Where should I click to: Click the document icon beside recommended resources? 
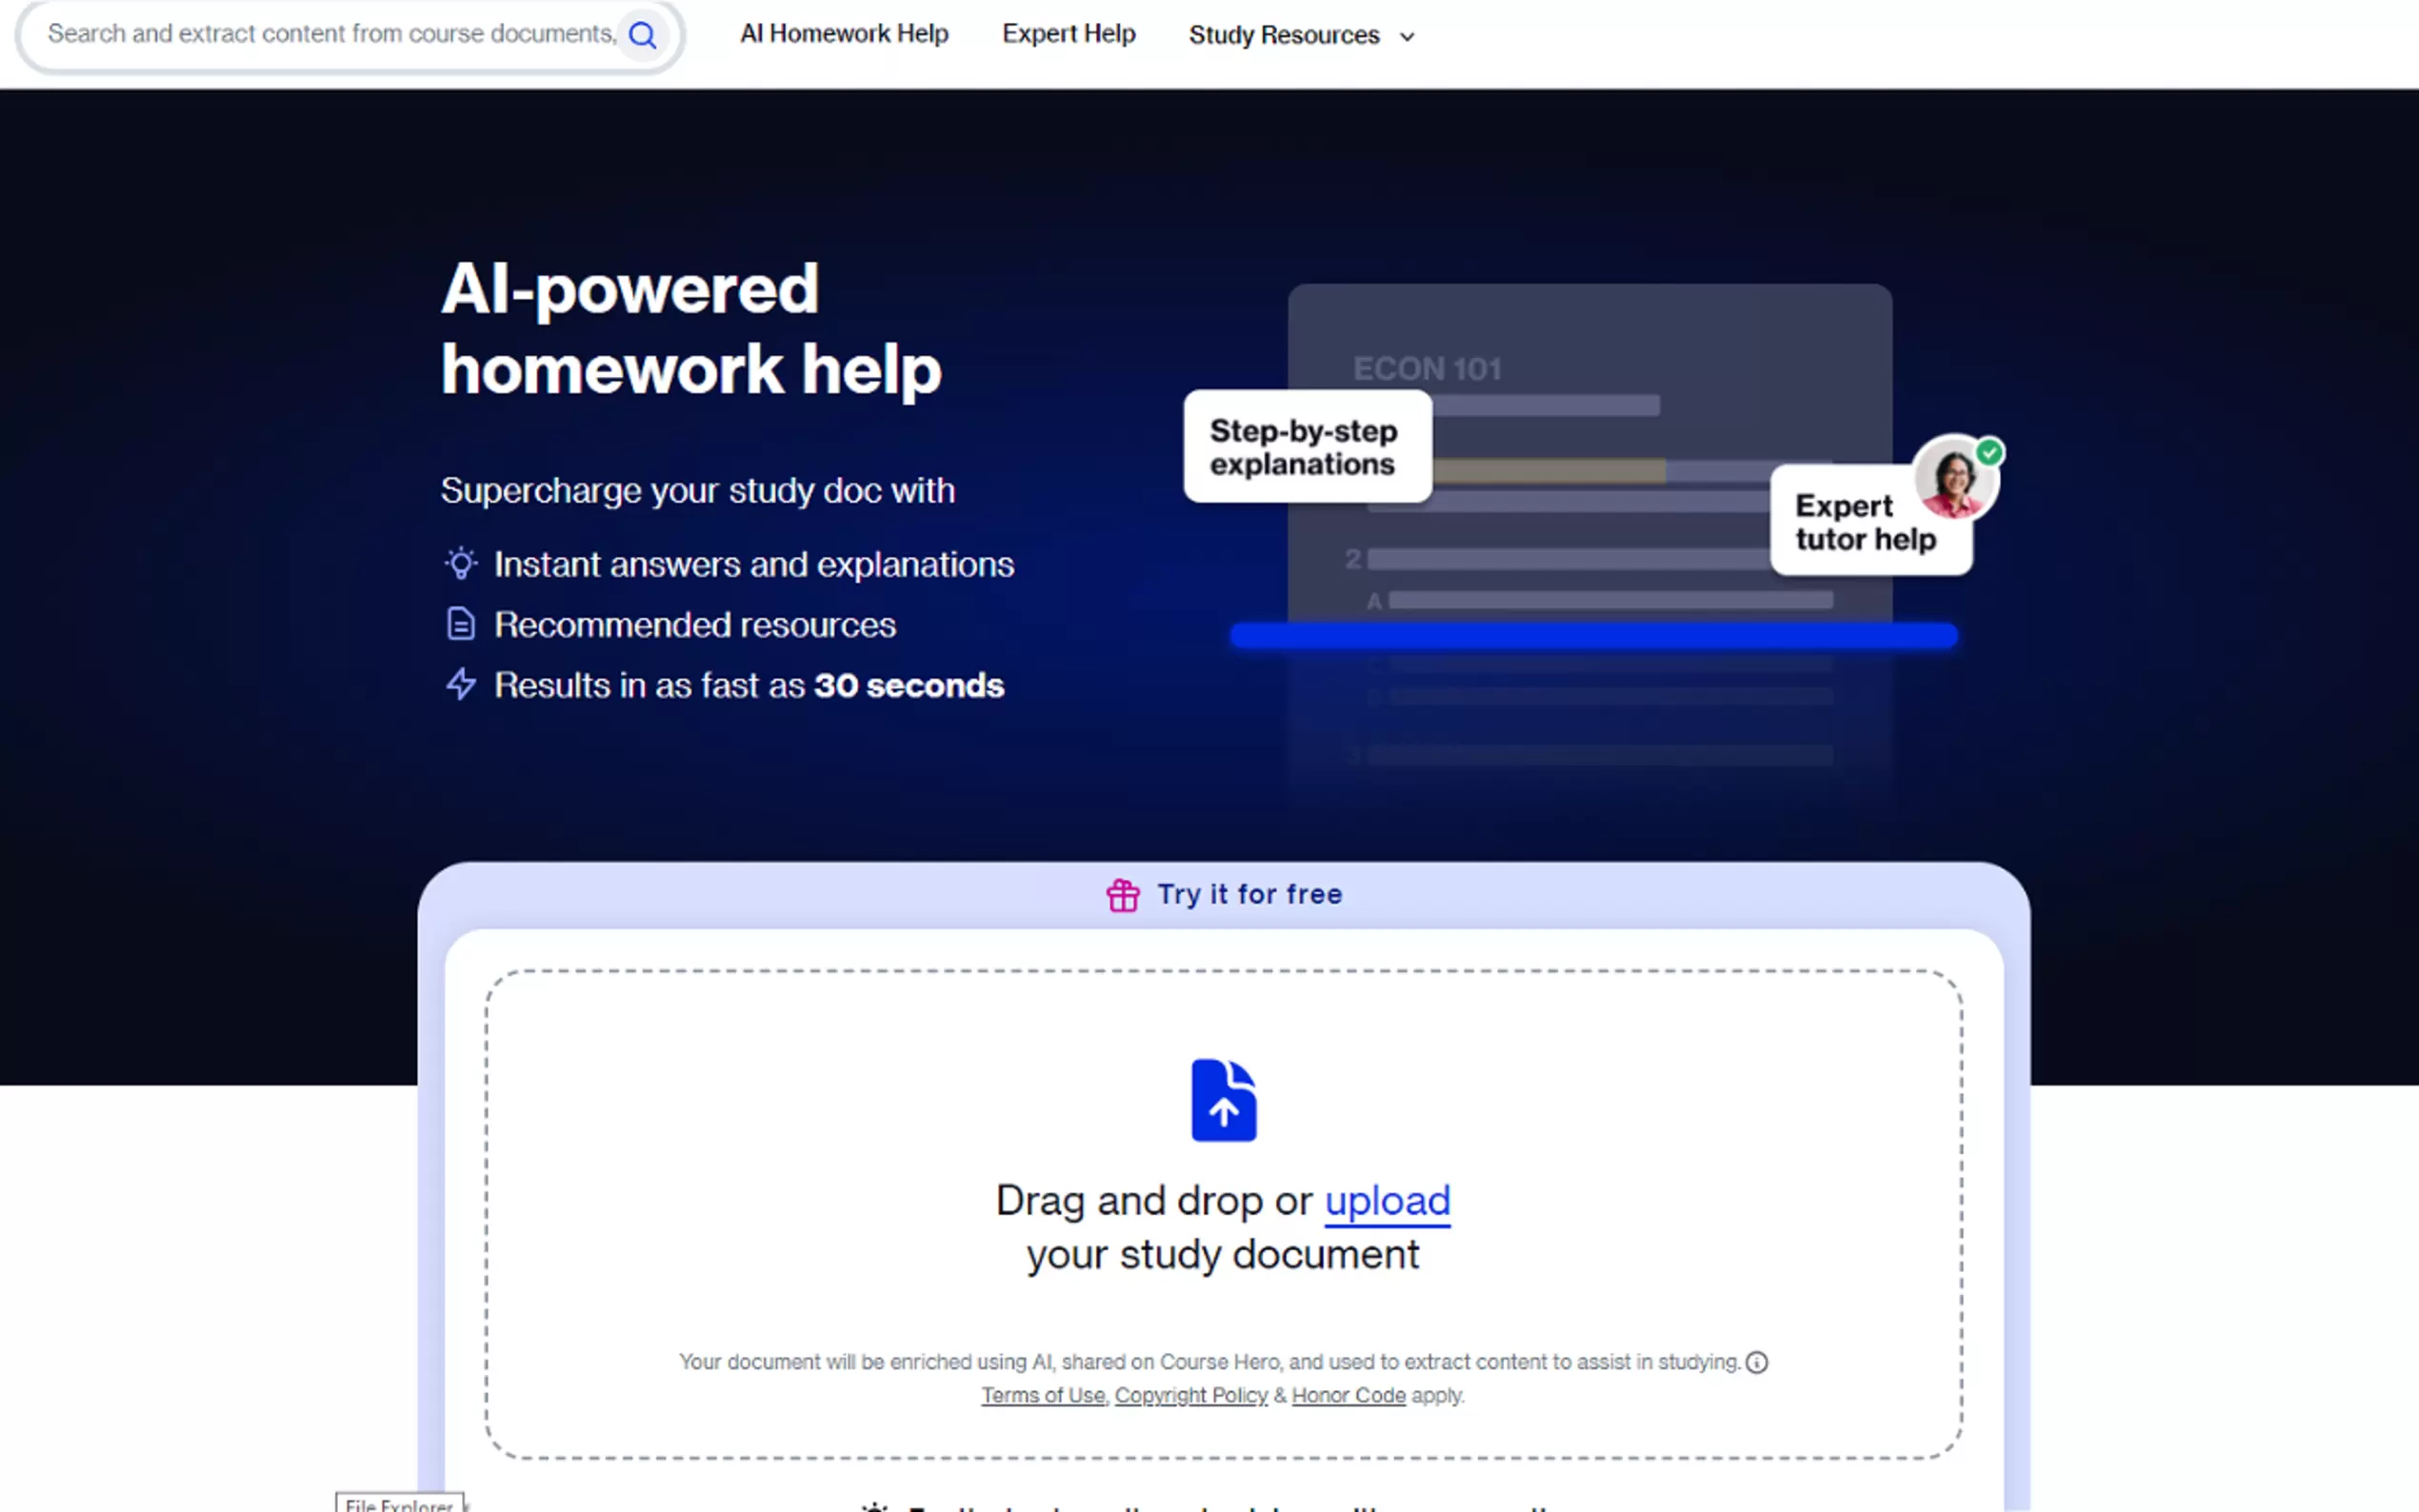460,623
